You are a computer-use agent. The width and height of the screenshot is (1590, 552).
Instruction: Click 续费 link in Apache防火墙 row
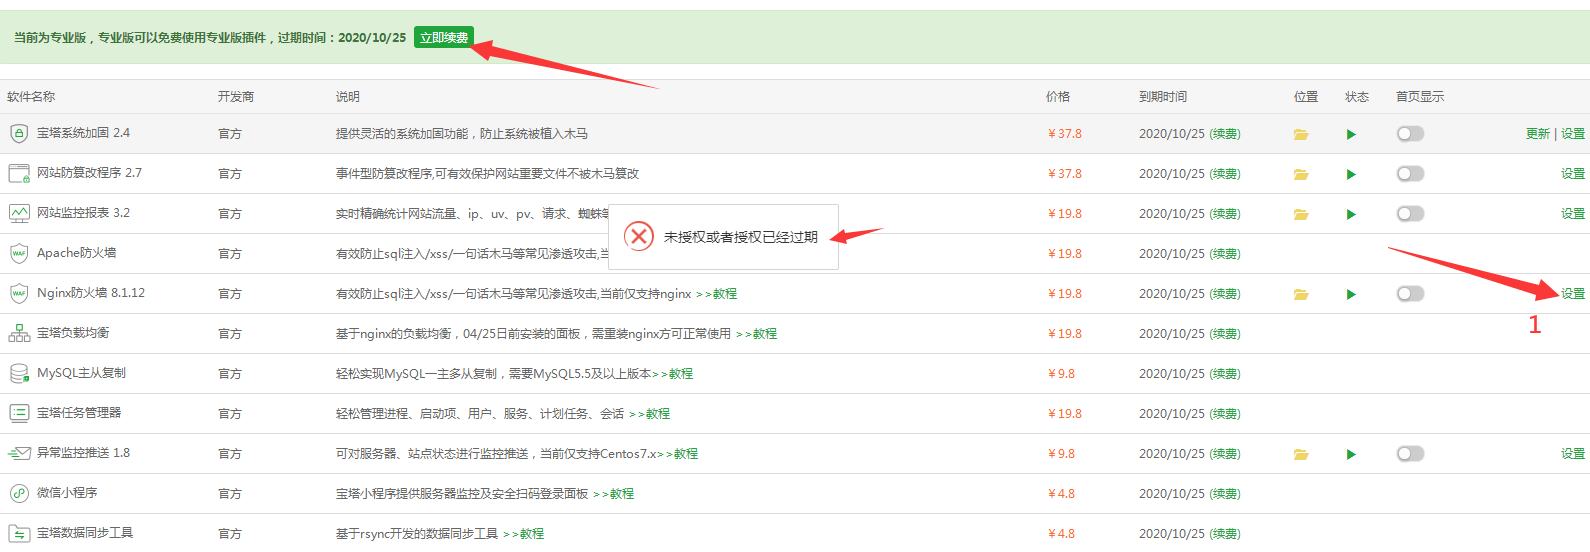[1225, 254]
